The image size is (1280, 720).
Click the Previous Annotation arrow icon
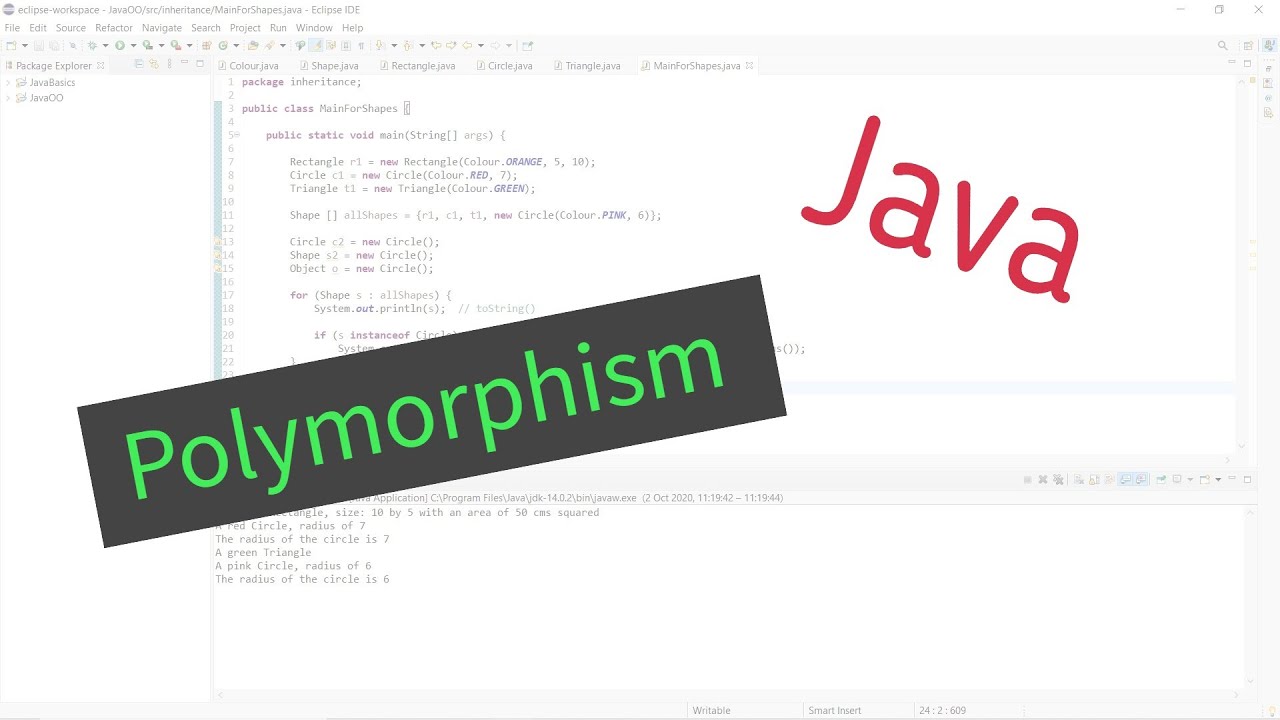pyautogui.click(x=406, y=45)
